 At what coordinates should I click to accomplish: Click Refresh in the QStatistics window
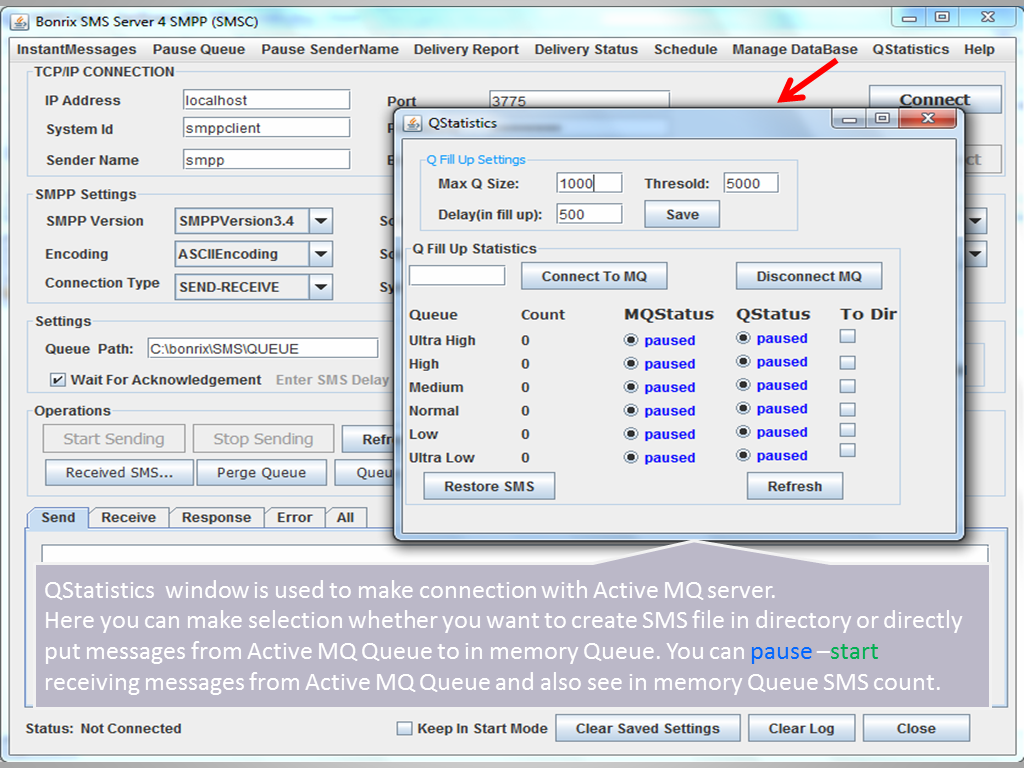[795, 487]
